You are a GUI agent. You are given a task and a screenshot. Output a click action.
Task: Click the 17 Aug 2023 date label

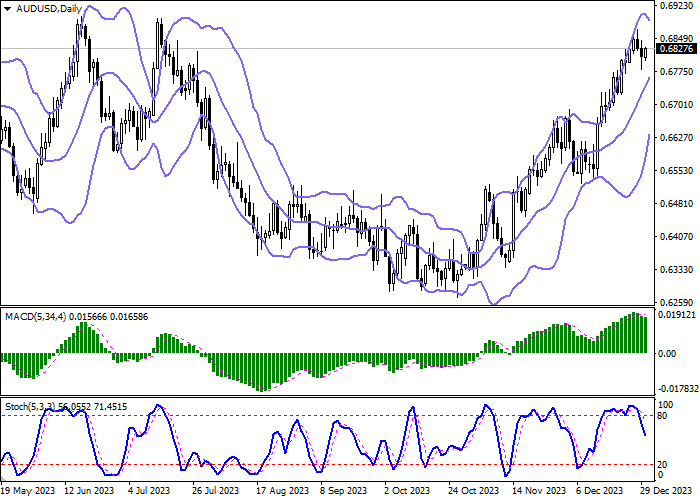coord(282,491)
